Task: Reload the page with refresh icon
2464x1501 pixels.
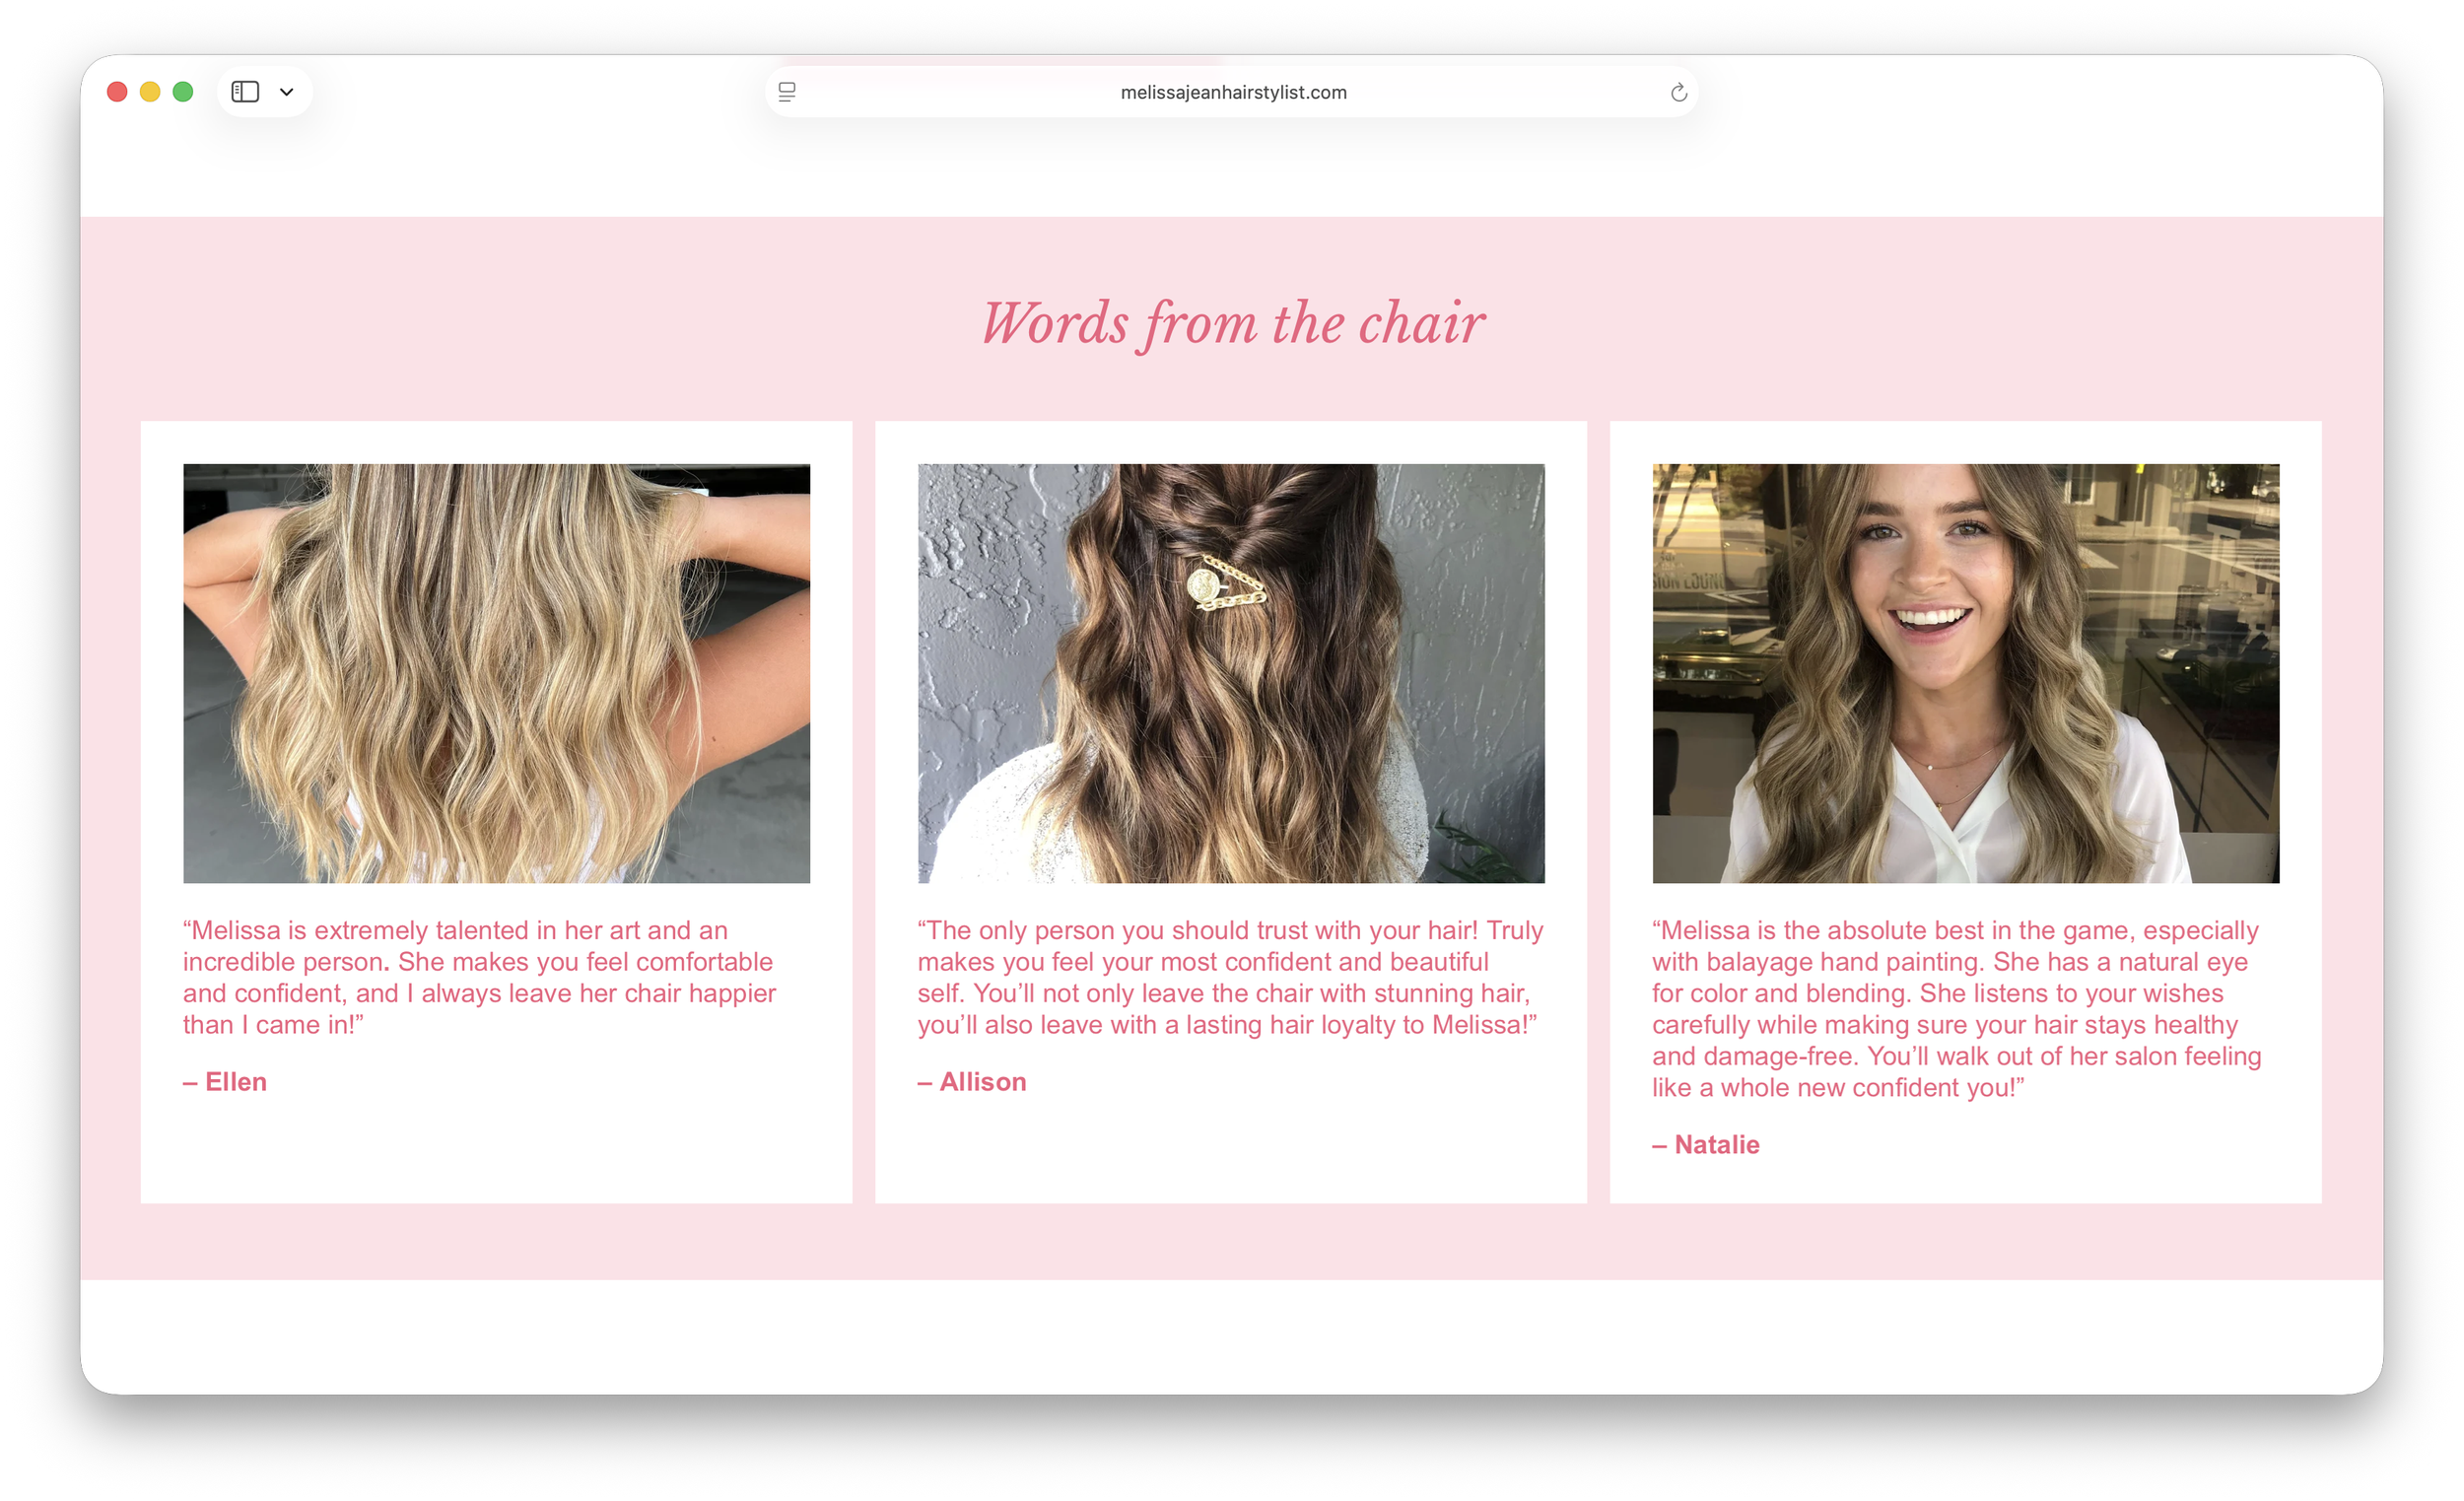Action: [1678, 92]
